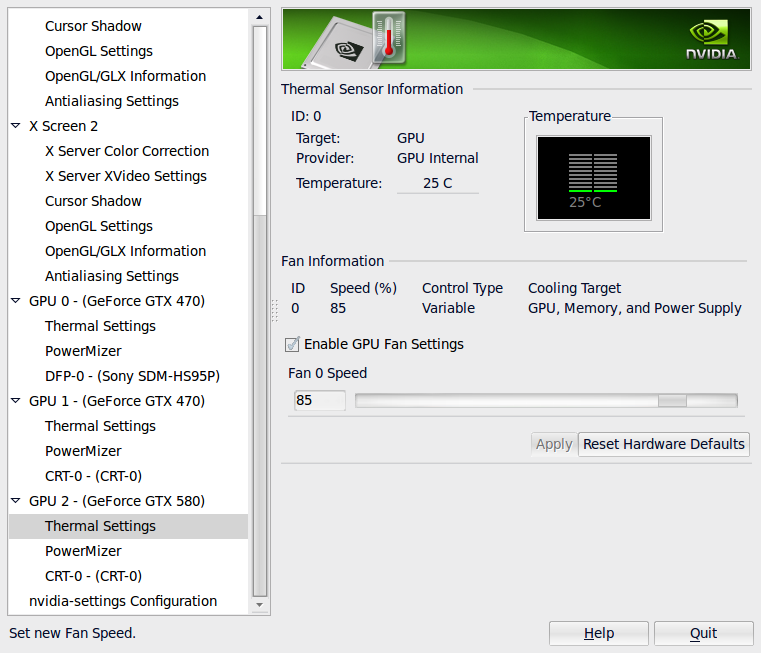Click the Quit button

(703, 633)
